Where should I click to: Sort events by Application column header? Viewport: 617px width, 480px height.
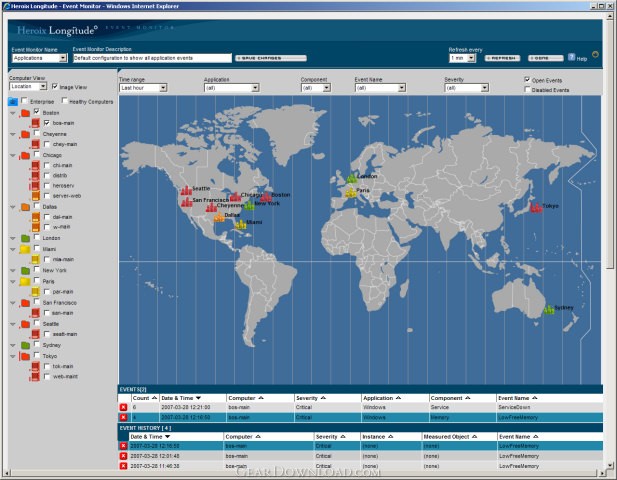(382, 398)
